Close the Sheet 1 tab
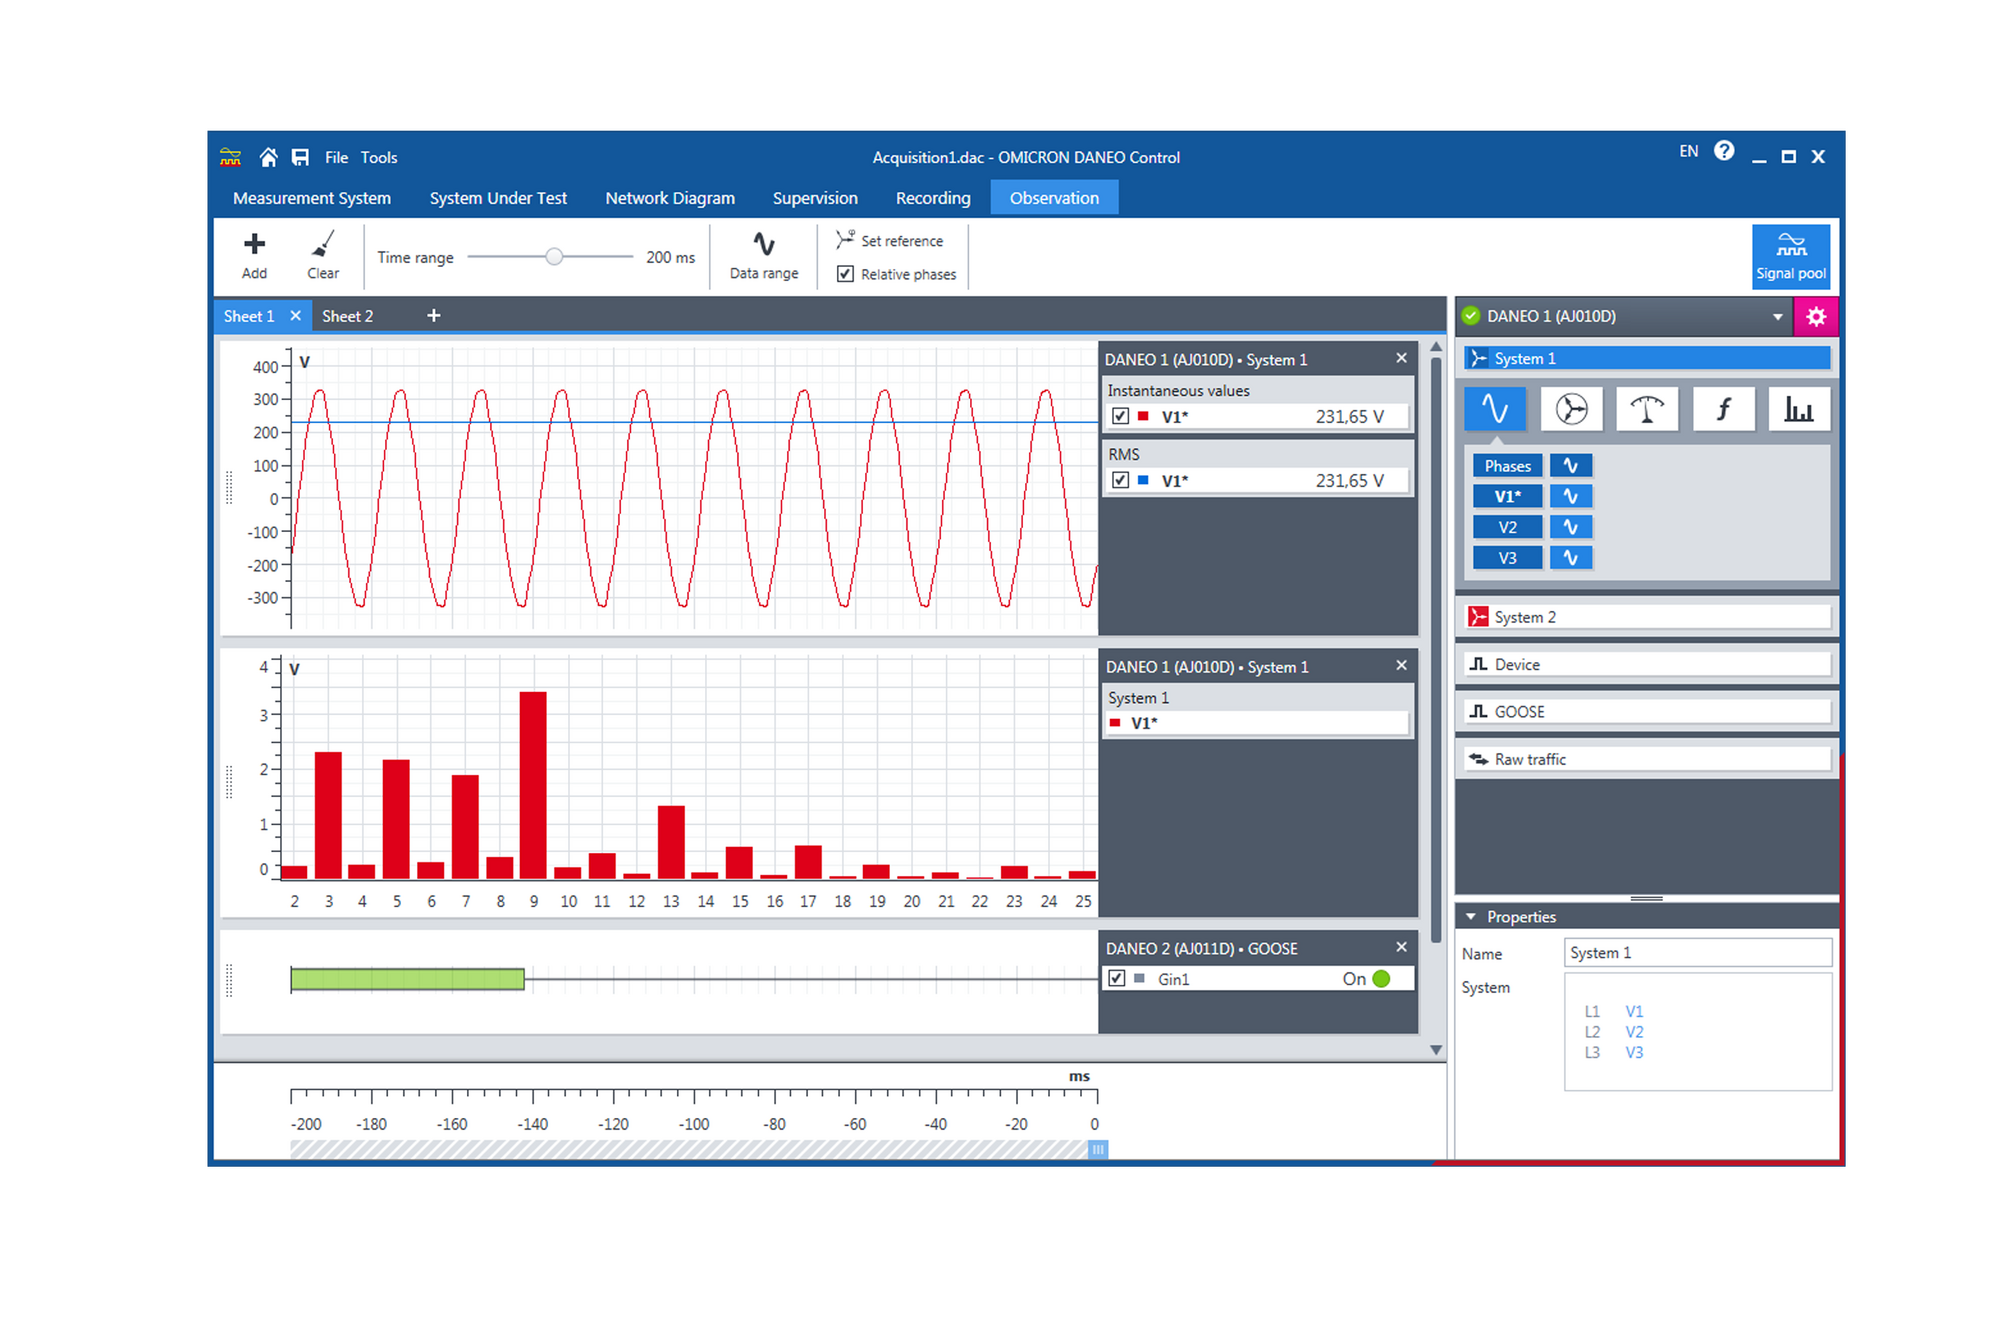 point(295,316)
